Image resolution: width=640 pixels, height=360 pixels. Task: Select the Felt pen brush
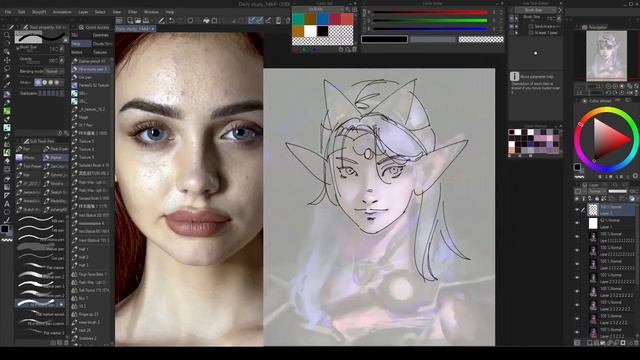click(x=41, y=230)
